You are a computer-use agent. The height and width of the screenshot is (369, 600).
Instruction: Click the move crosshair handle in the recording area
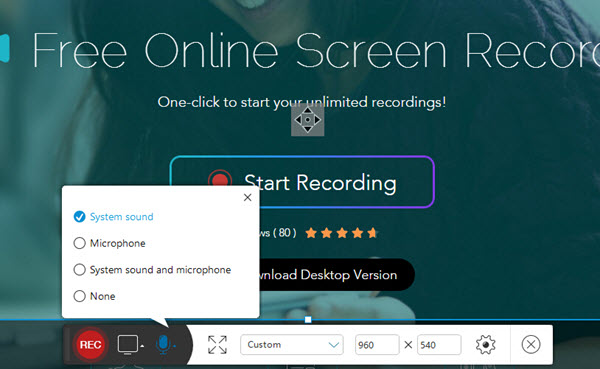308,120
